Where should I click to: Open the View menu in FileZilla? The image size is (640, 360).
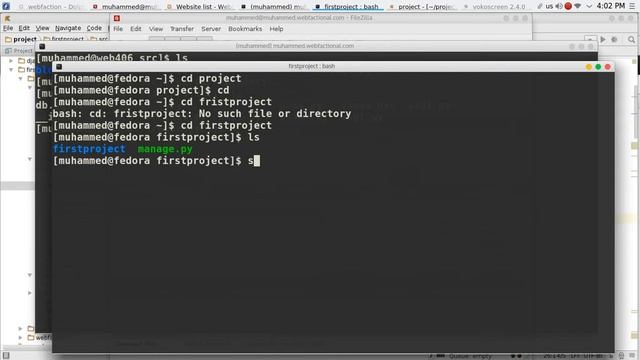click(x=156, y=29)
